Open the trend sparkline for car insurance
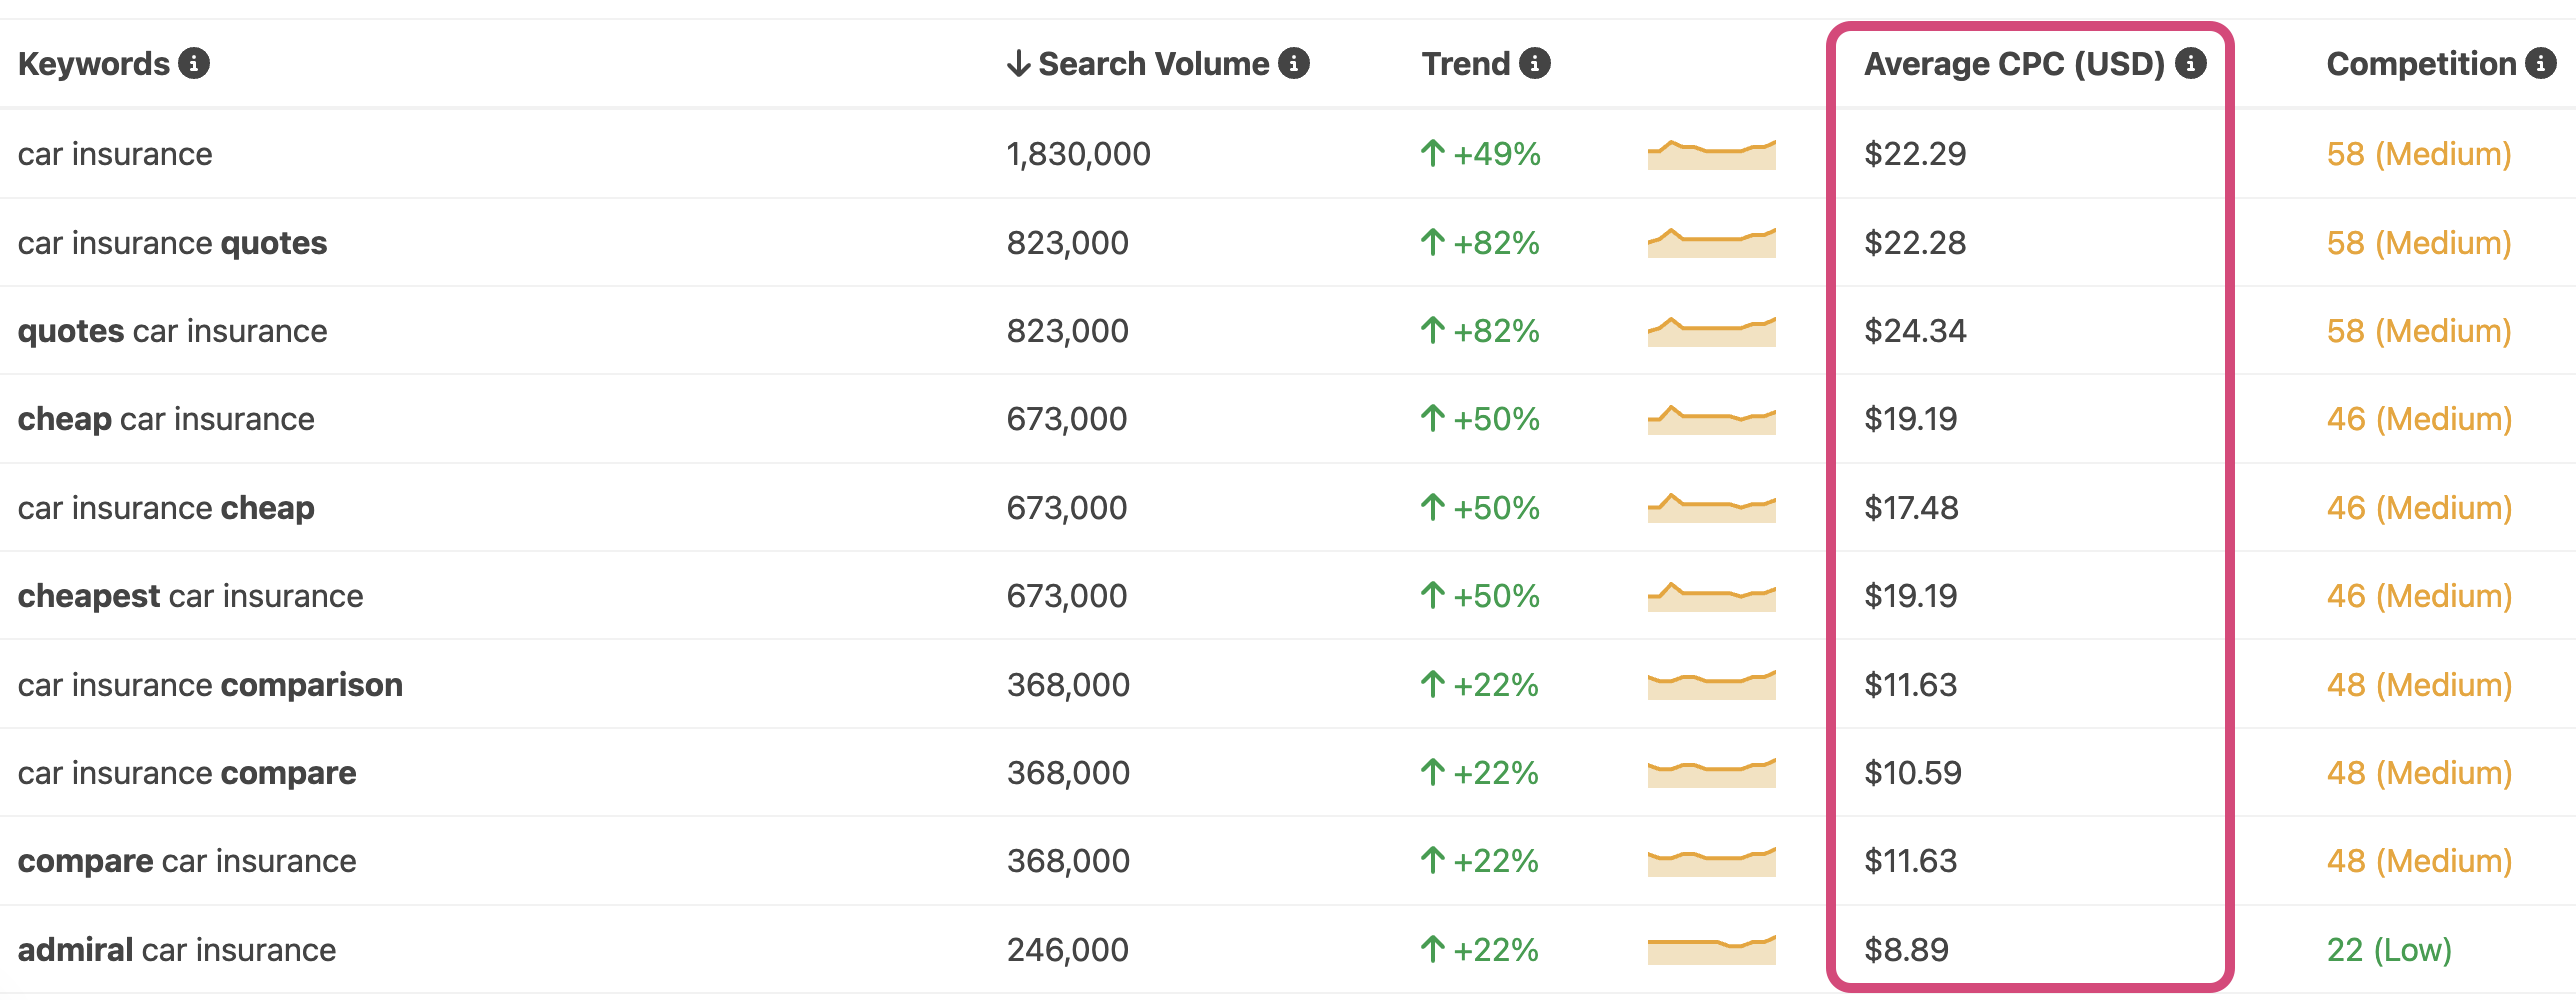 pyautogui.click(x=1710, y=154)
